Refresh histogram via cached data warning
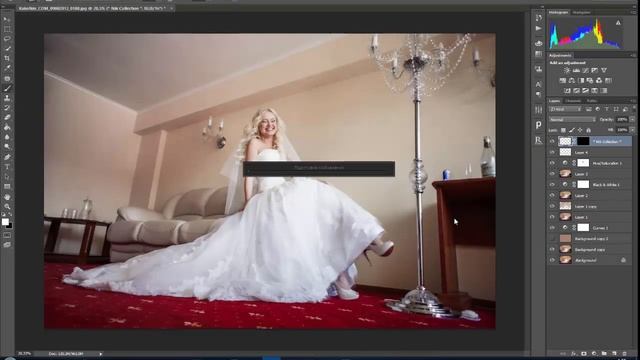Viewport: 640px width, 360px height. [618, 23]
